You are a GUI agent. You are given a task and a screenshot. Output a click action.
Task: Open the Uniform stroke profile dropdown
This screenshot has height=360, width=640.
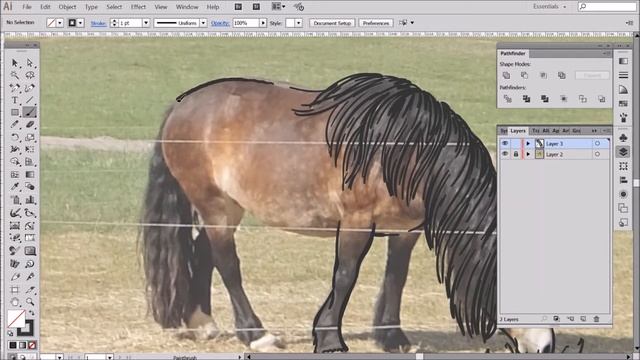[203, 23]
